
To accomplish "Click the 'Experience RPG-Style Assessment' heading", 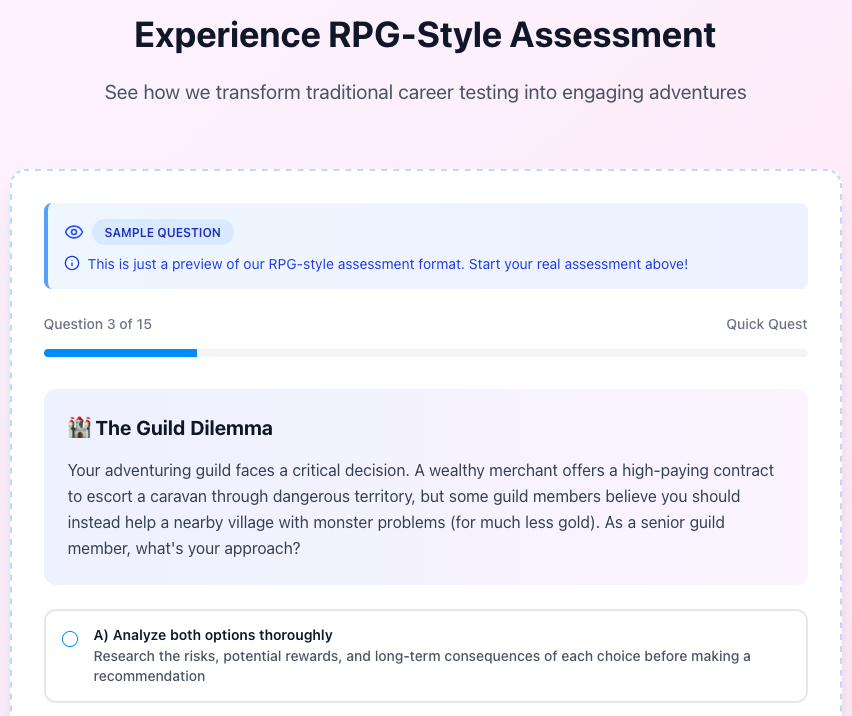I will (425, 35).
